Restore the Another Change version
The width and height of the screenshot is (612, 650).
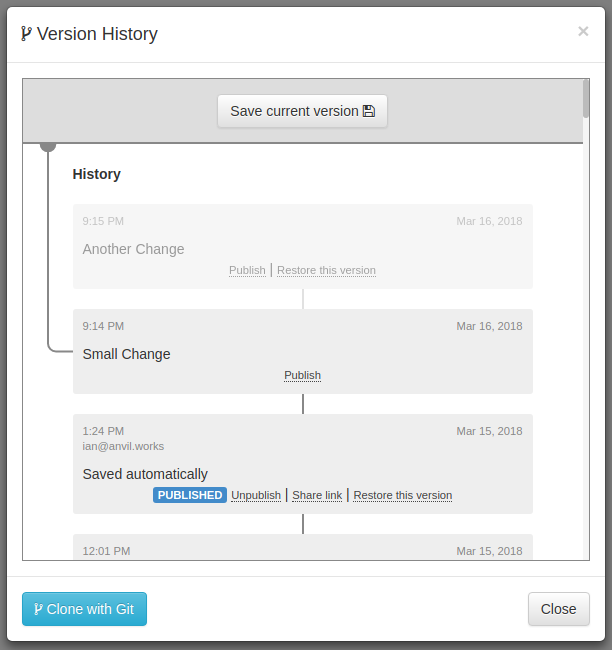point(326,270)
